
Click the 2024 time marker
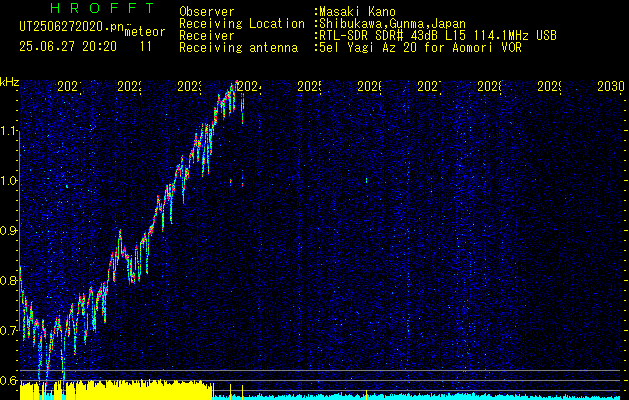coord(250,86)
